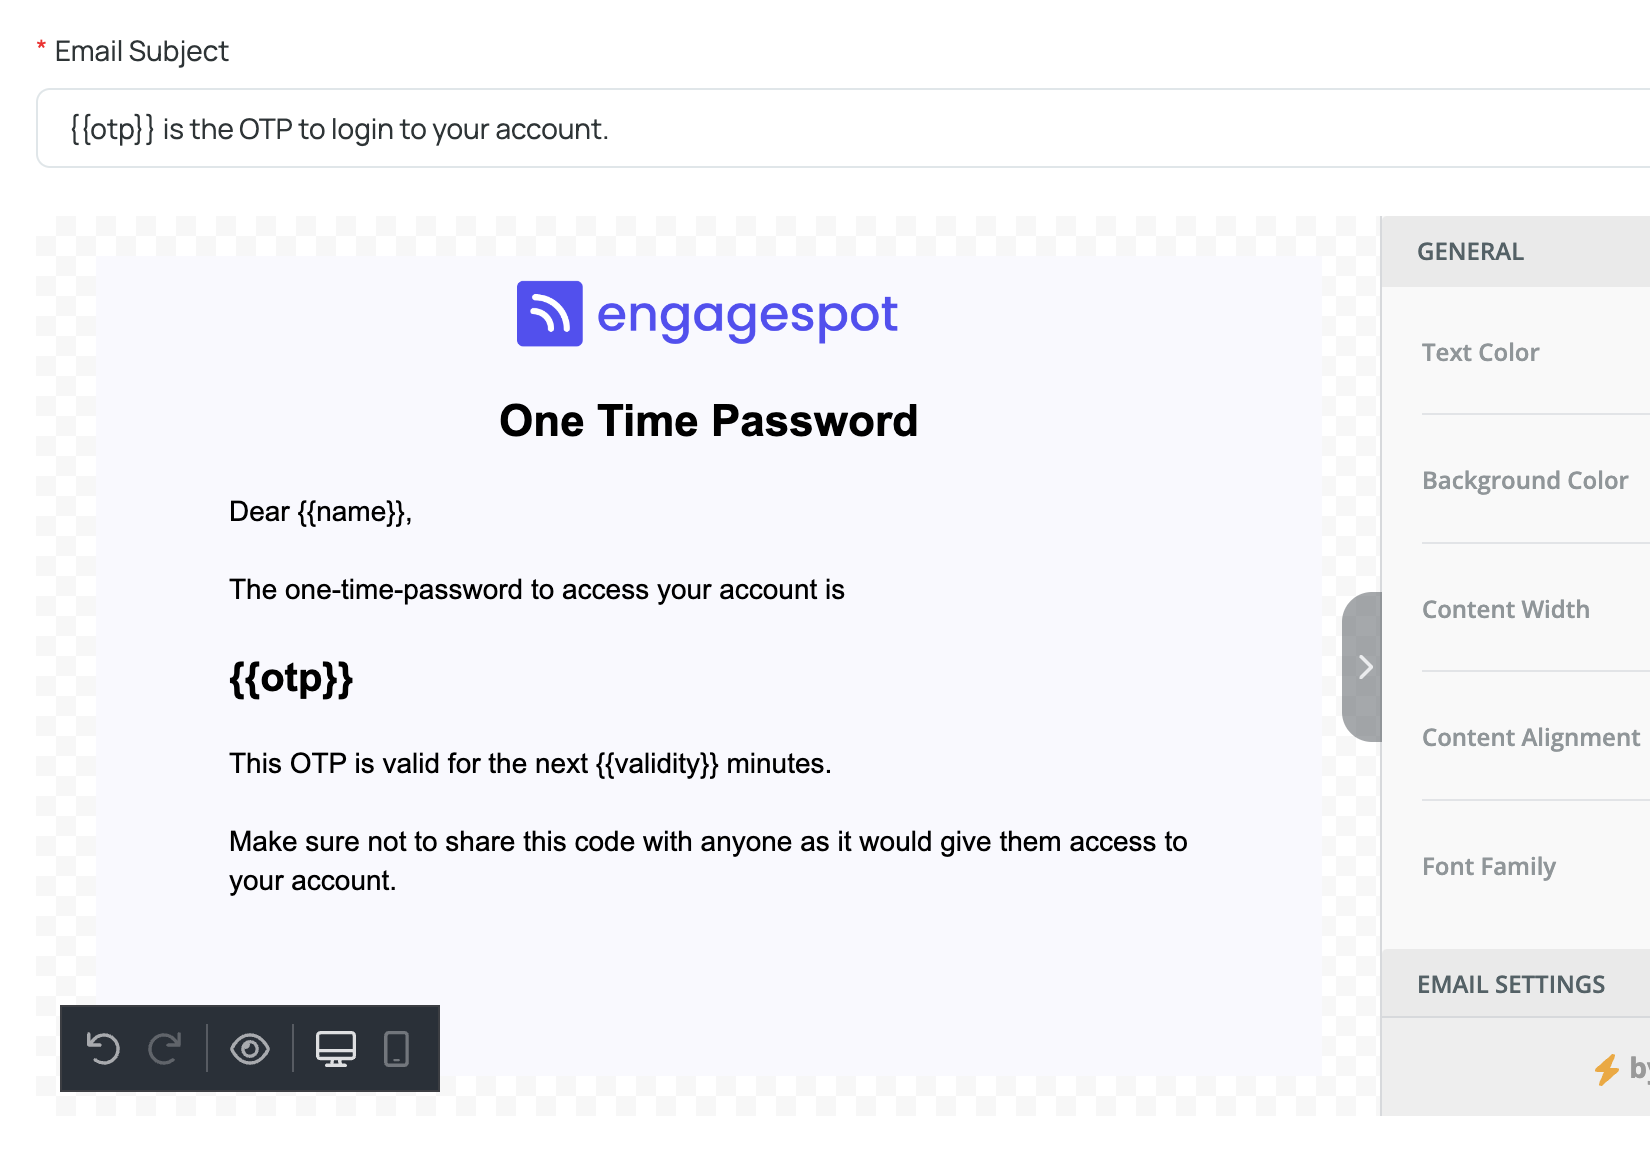Viewport: 1650px width, 1162px height.
Task: Toggle the eye preview icon
Action: click(250, 1049)
